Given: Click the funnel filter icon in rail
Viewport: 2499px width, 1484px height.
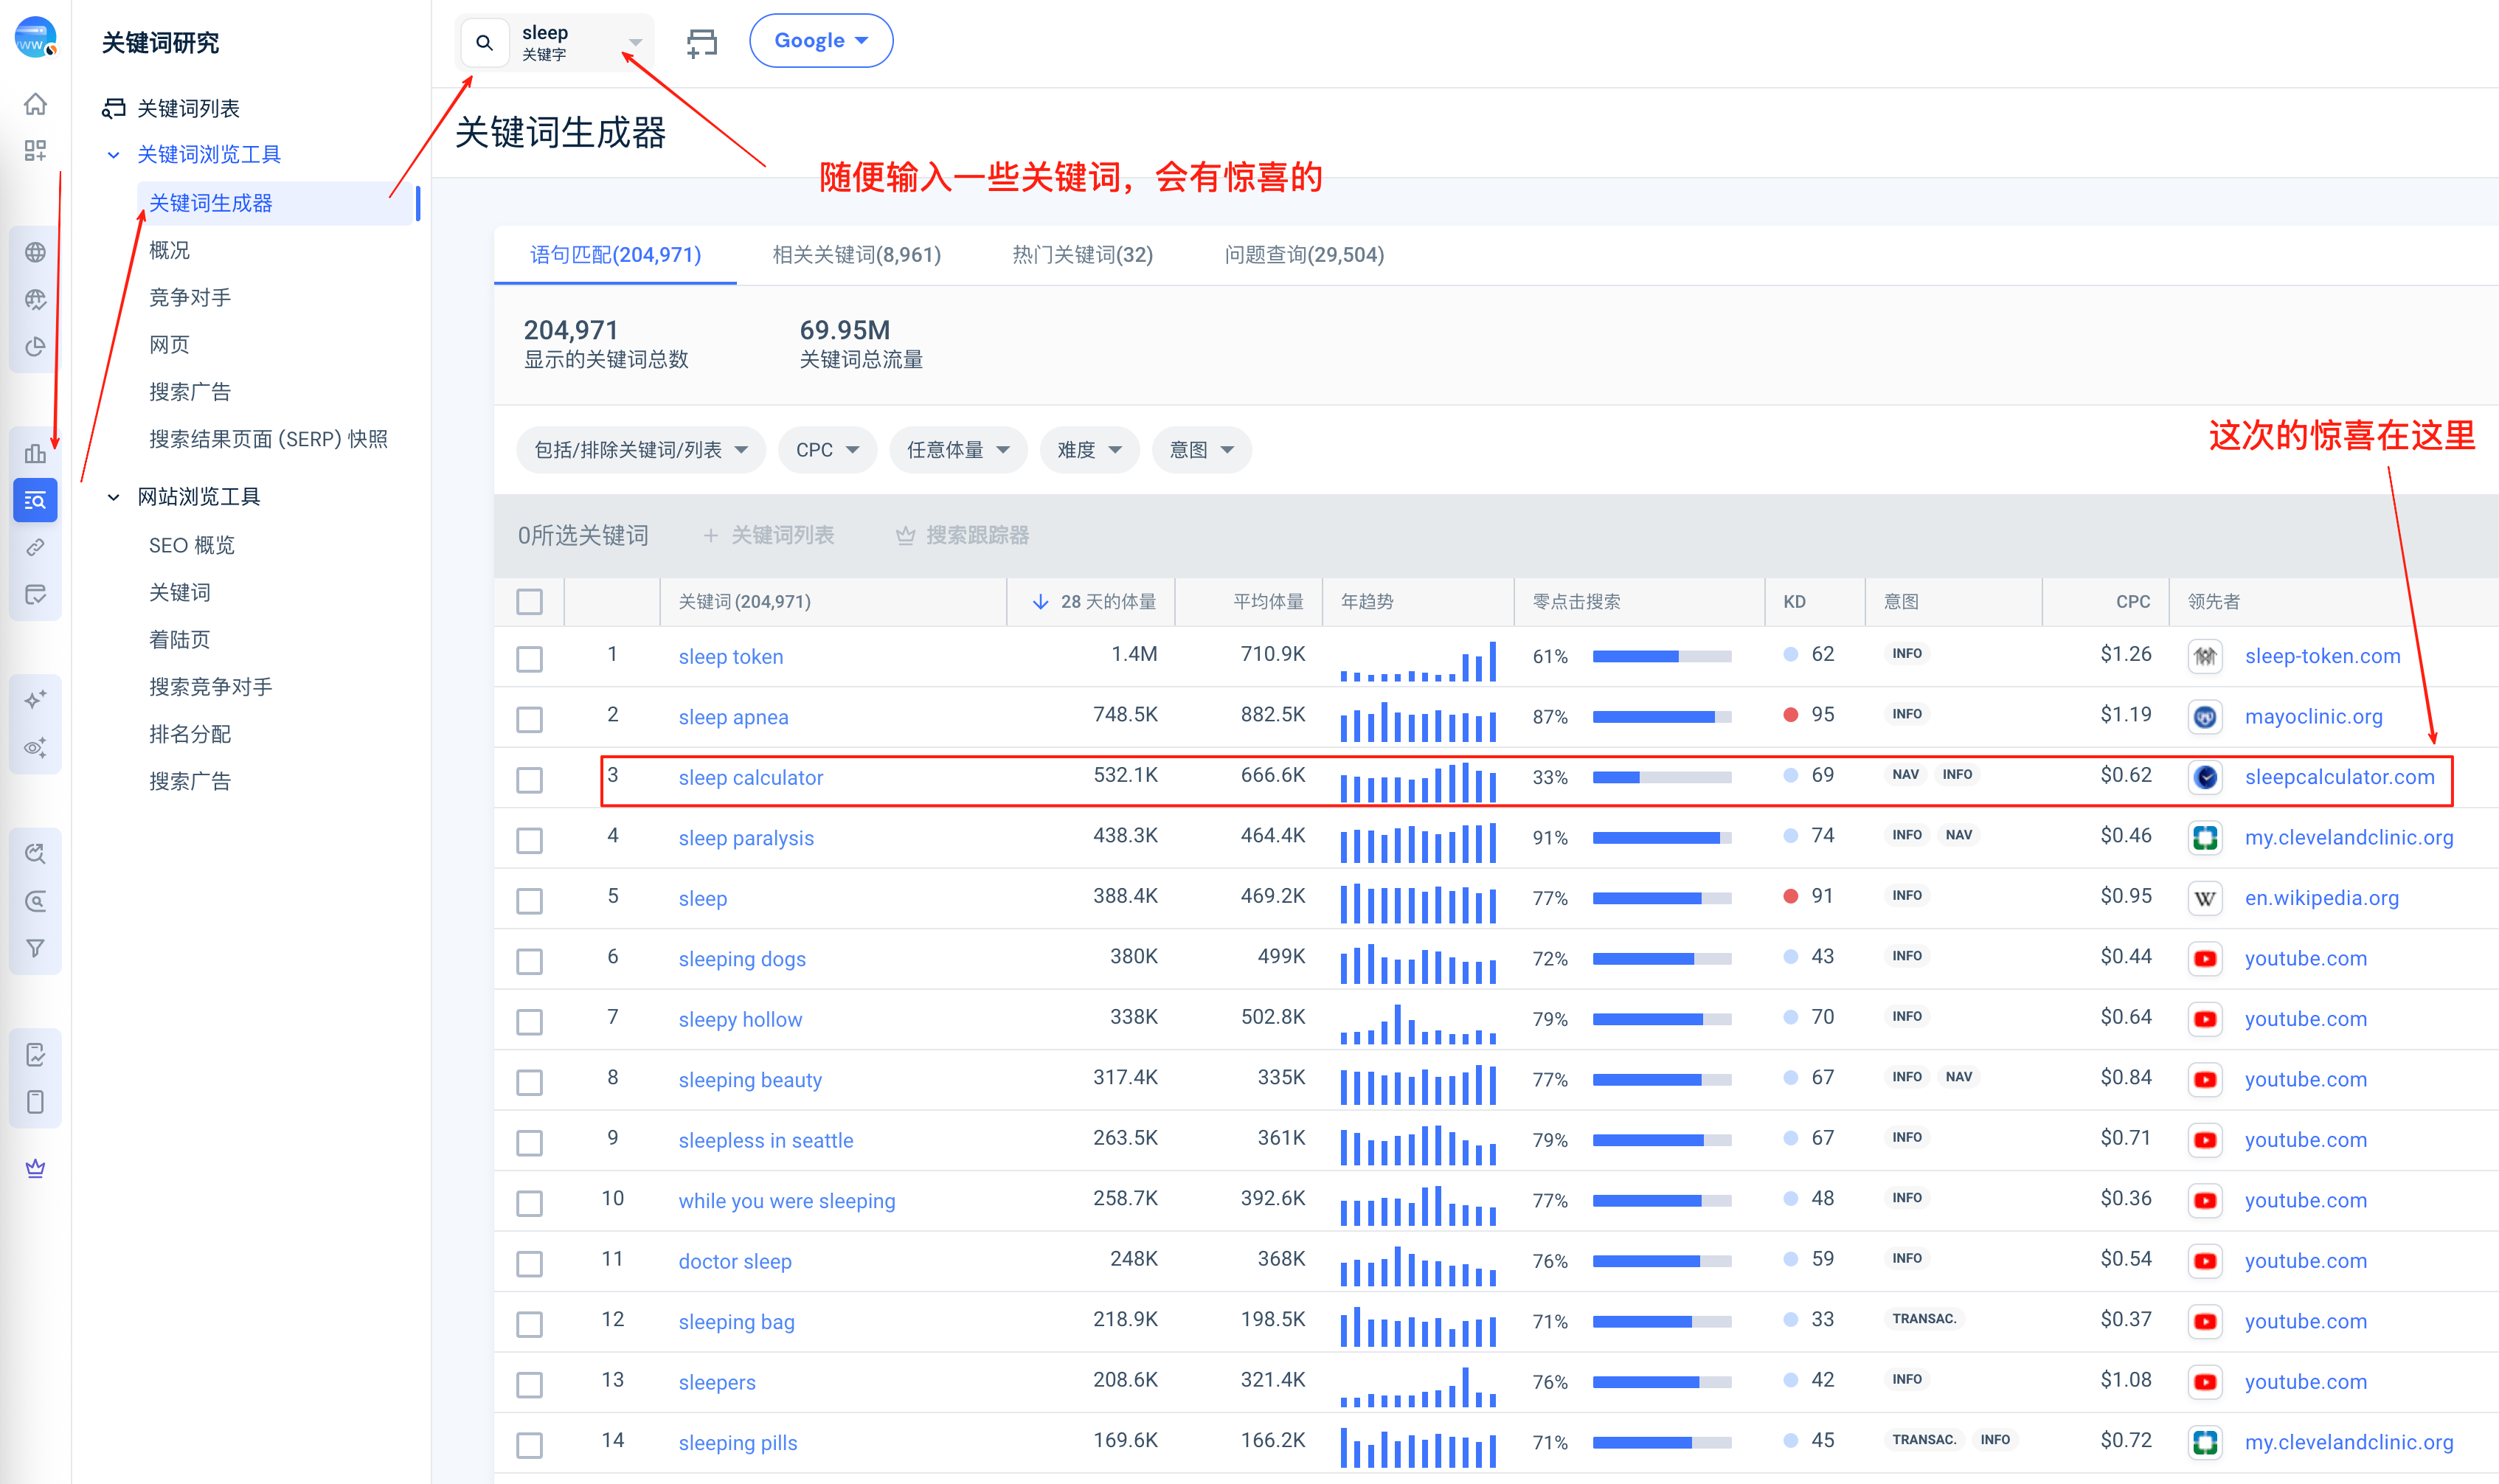Looking at the screenshot, I should 35,948.
